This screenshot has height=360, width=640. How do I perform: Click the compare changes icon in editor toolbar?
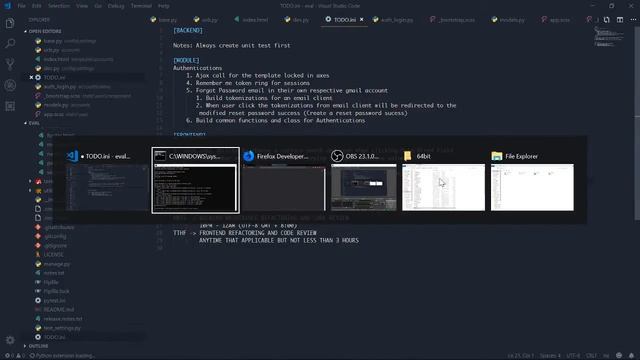pos(607,20)
